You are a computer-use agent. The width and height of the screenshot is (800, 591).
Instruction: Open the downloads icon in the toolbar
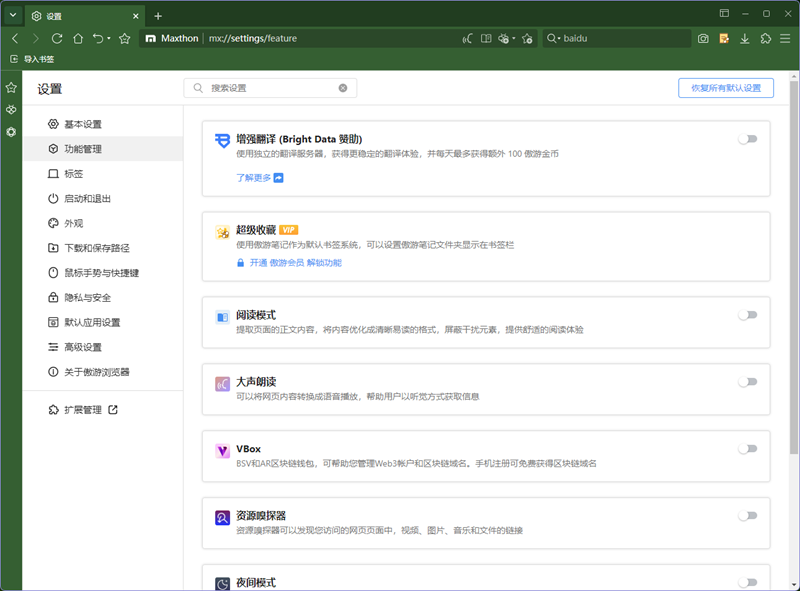(745, 38)
